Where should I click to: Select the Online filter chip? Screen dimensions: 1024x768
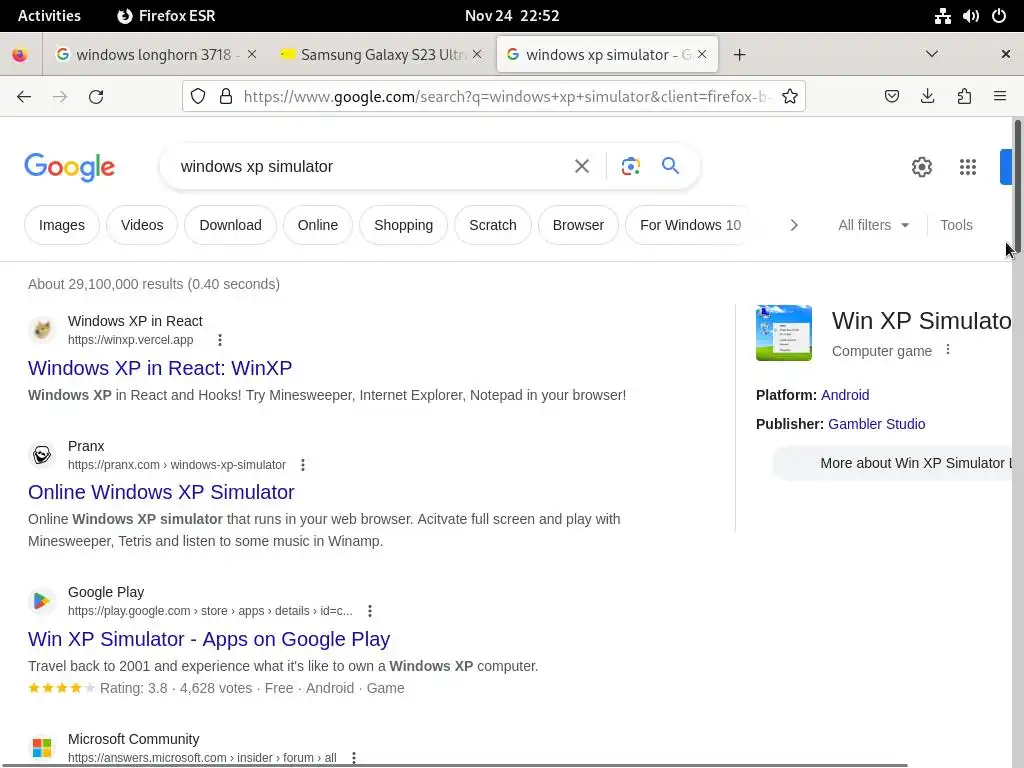318,225
